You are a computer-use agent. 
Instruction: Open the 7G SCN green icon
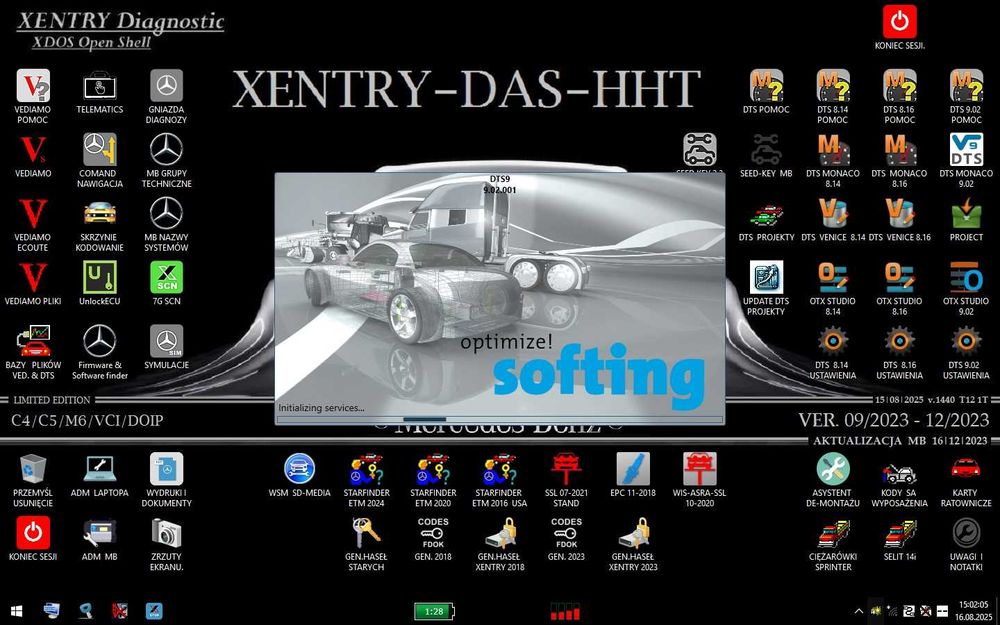pyautogui.click(x=166, y=277)
